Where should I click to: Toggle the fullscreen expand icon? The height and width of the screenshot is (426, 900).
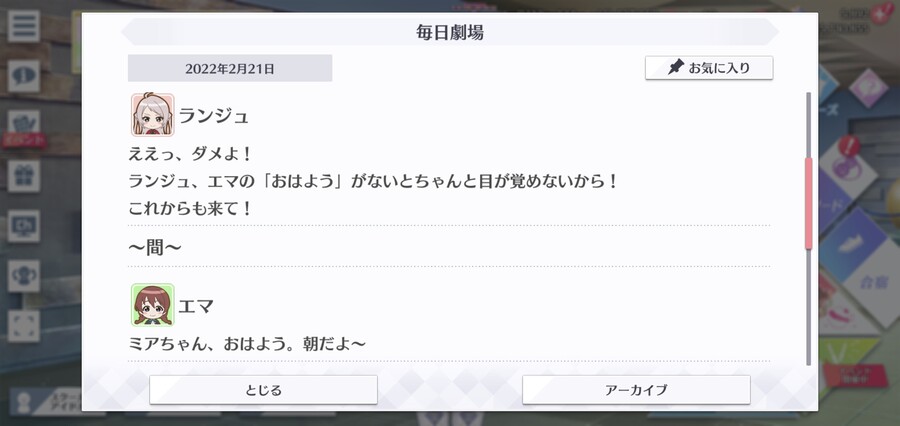24,326
